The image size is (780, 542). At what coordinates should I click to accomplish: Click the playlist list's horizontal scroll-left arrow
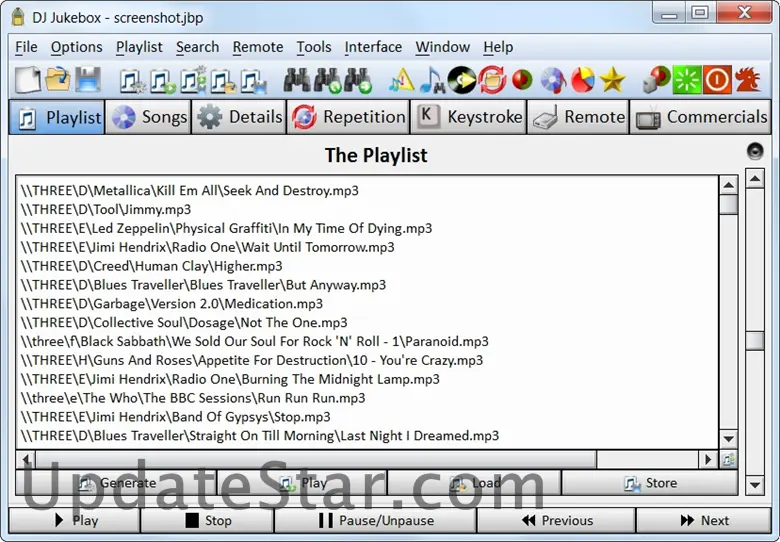[x=26, y=459]
